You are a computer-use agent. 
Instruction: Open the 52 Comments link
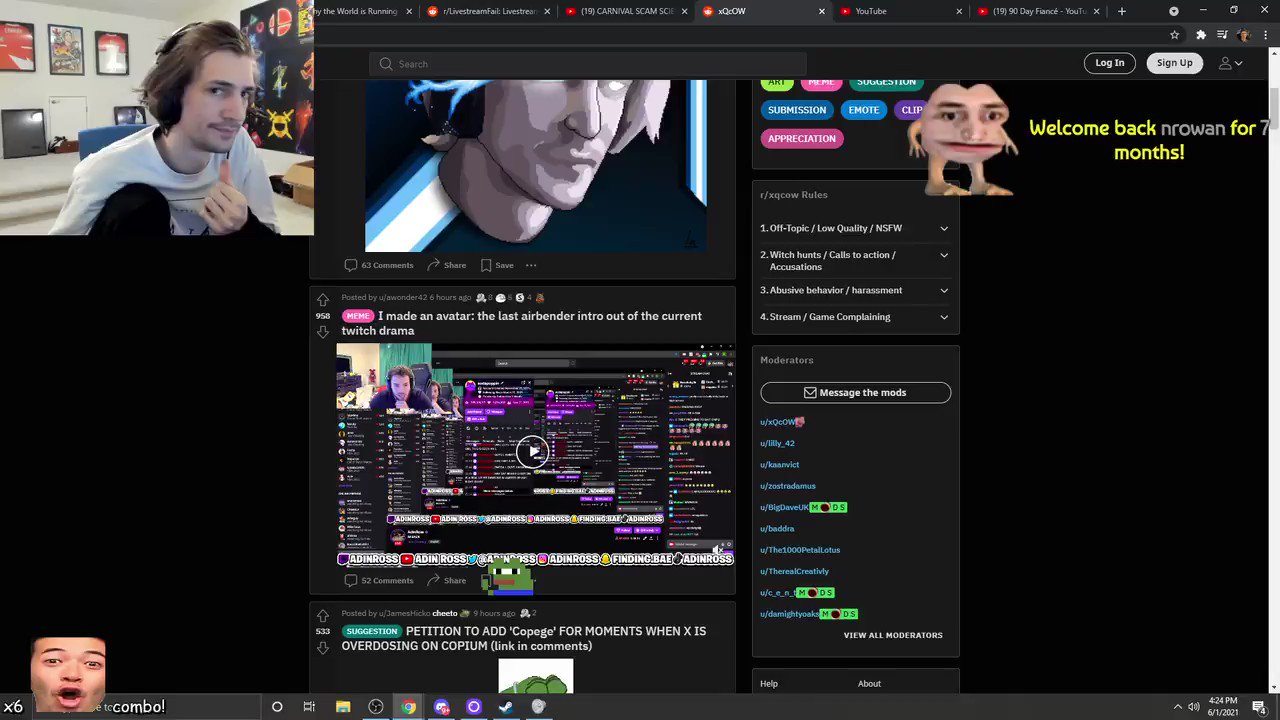tap(379, 580)
